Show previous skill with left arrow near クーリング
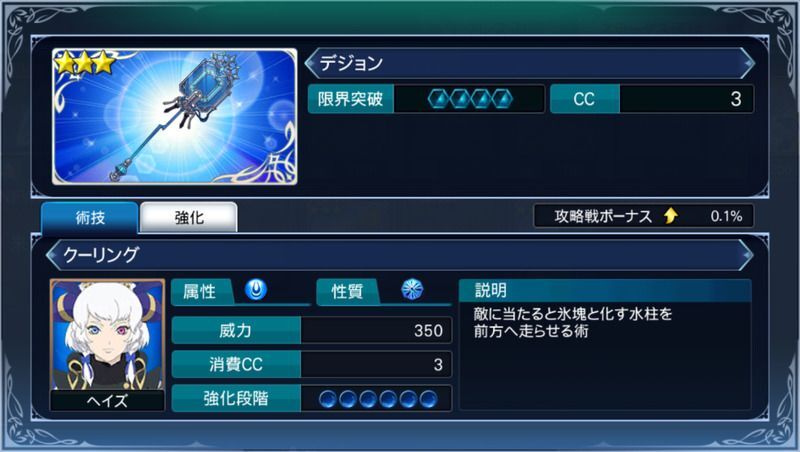 click(x=53, y=255)
